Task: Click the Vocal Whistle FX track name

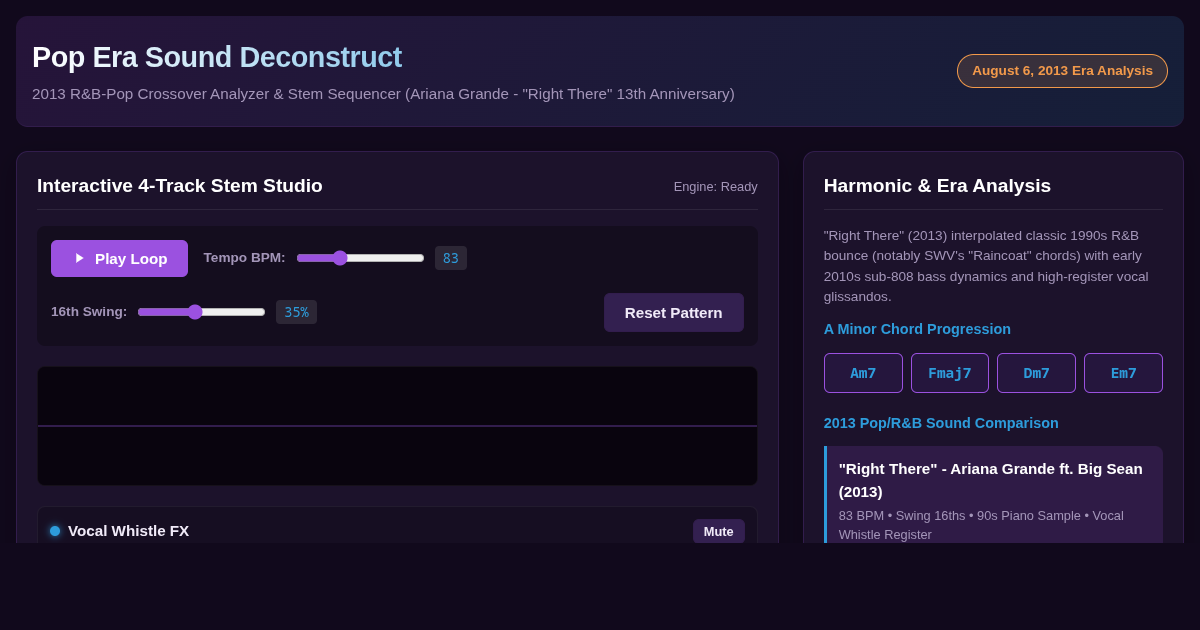Action: 128,531
